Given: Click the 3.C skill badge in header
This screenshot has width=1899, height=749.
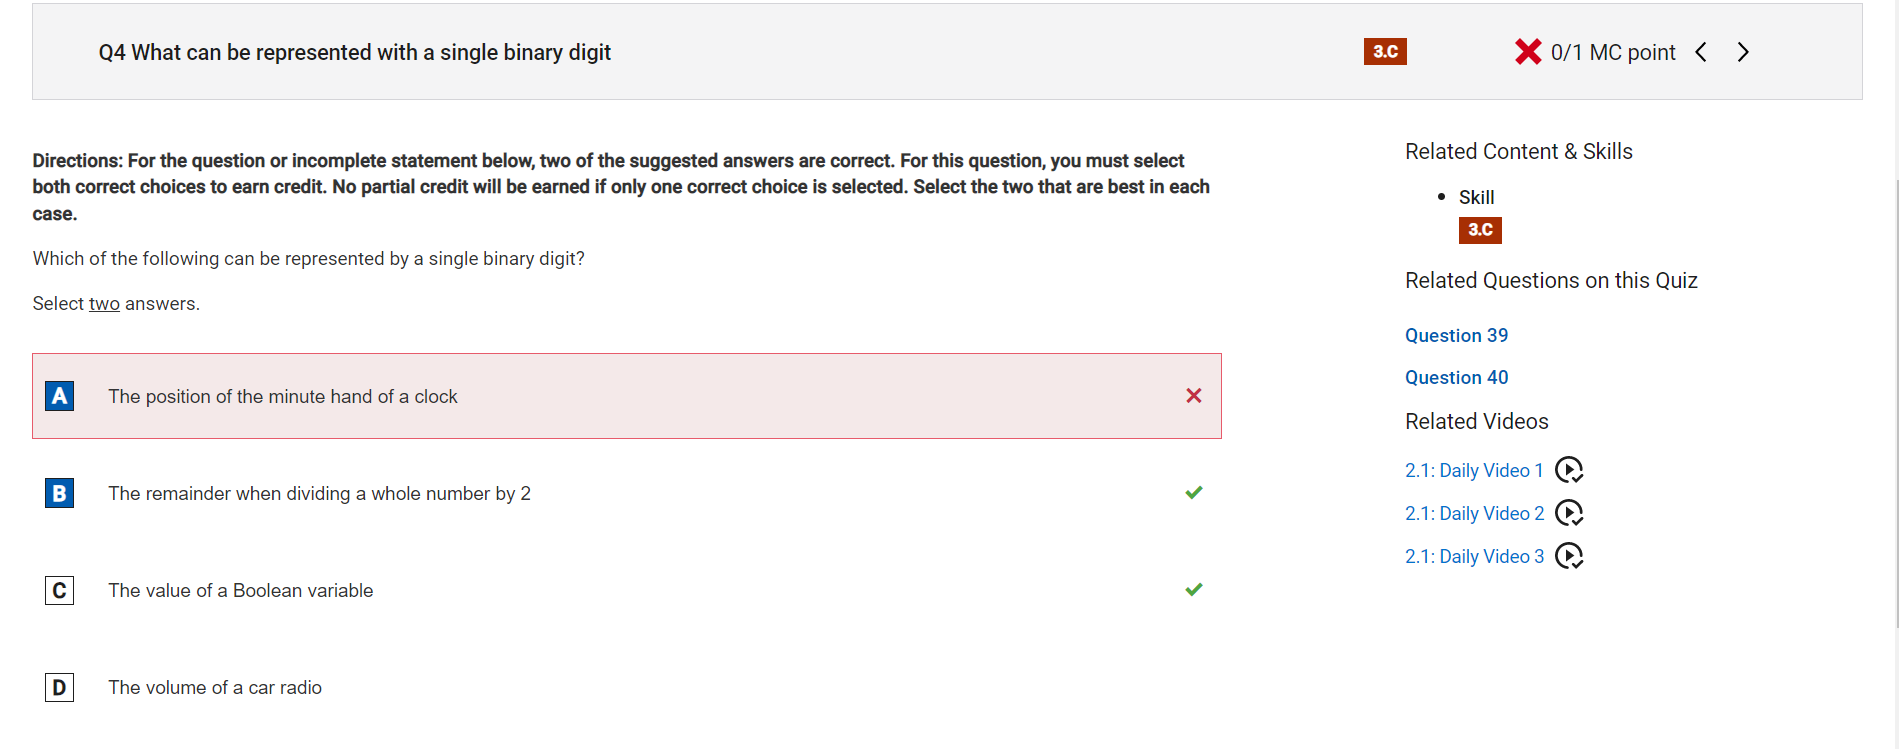Looking at the screenshot, I should [x=1385, y=52].
